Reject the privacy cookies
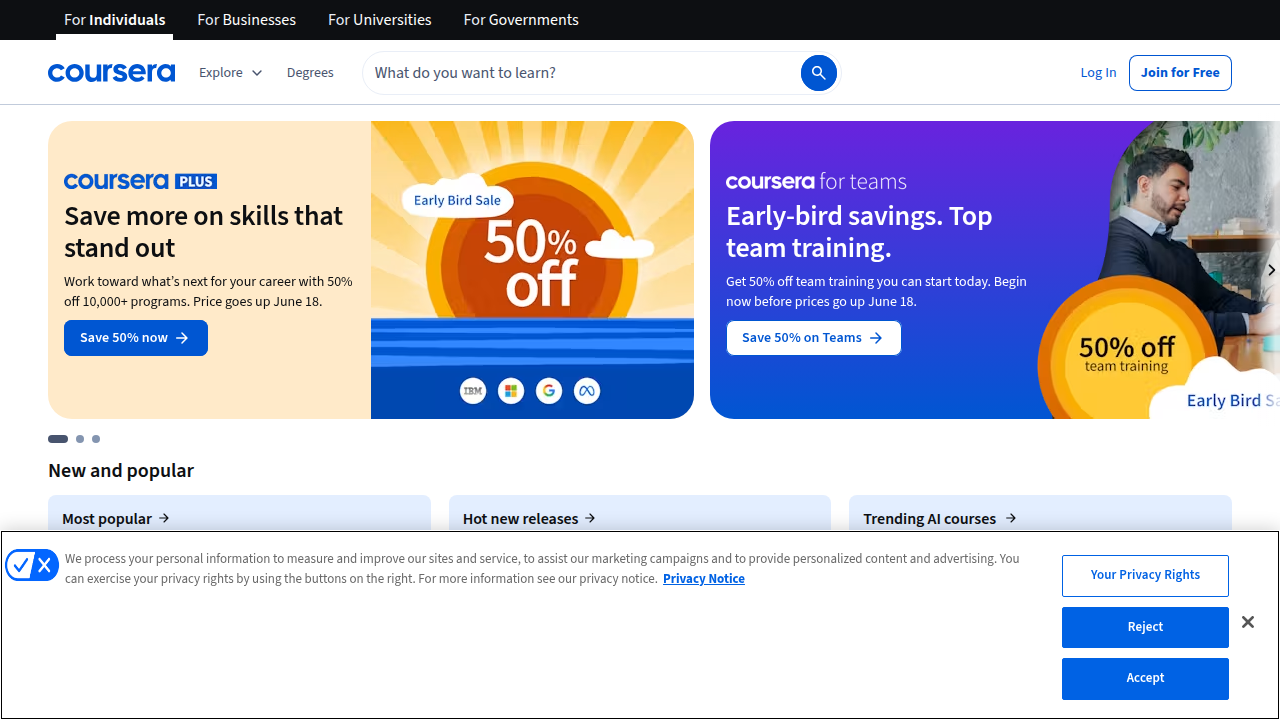 pyautogui.click(x=1145, y=627)
